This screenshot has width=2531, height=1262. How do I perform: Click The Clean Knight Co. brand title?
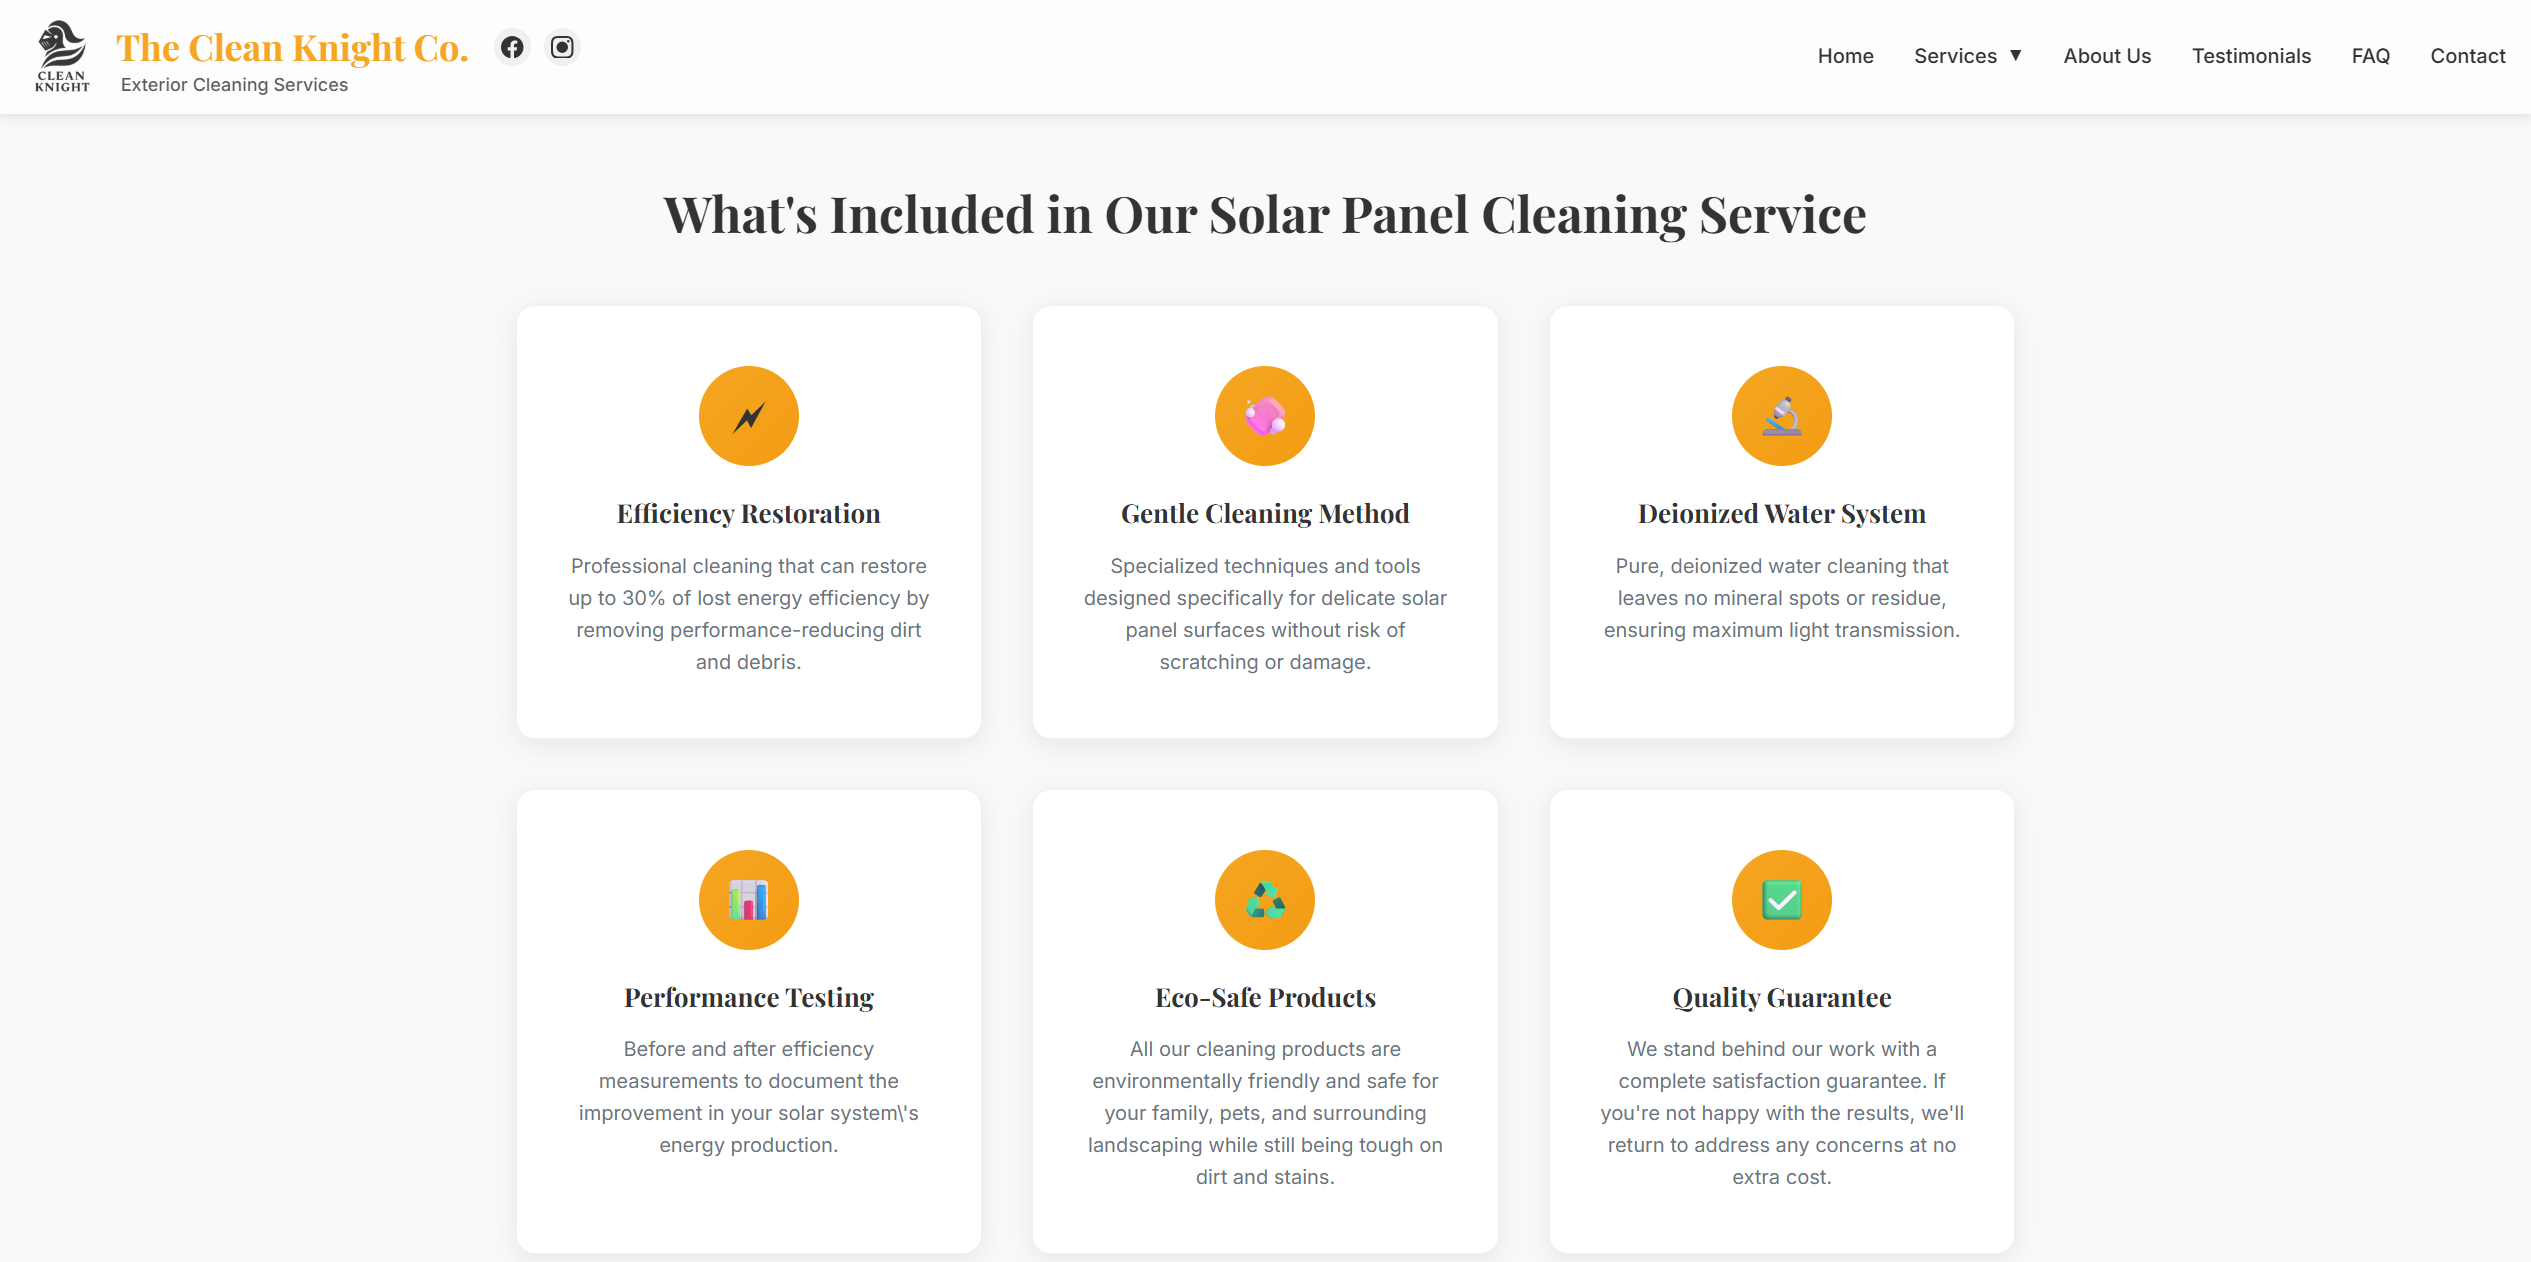coord(292,48)
